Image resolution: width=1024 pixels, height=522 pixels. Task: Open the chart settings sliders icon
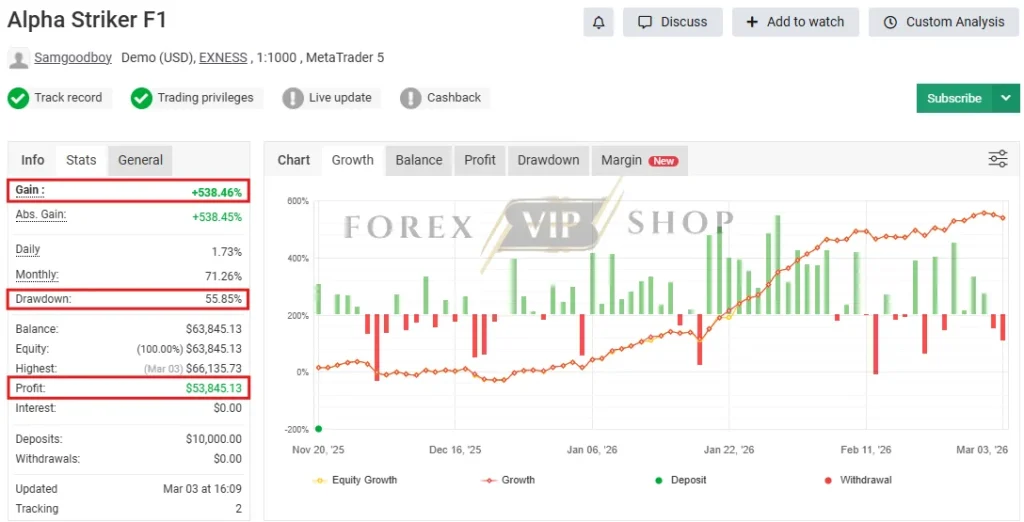tap(998, 159)
